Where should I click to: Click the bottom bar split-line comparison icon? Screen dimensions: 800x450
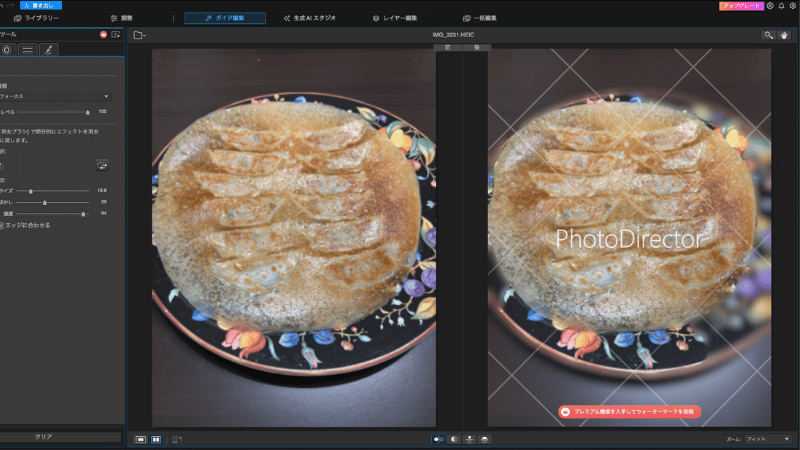469,439
